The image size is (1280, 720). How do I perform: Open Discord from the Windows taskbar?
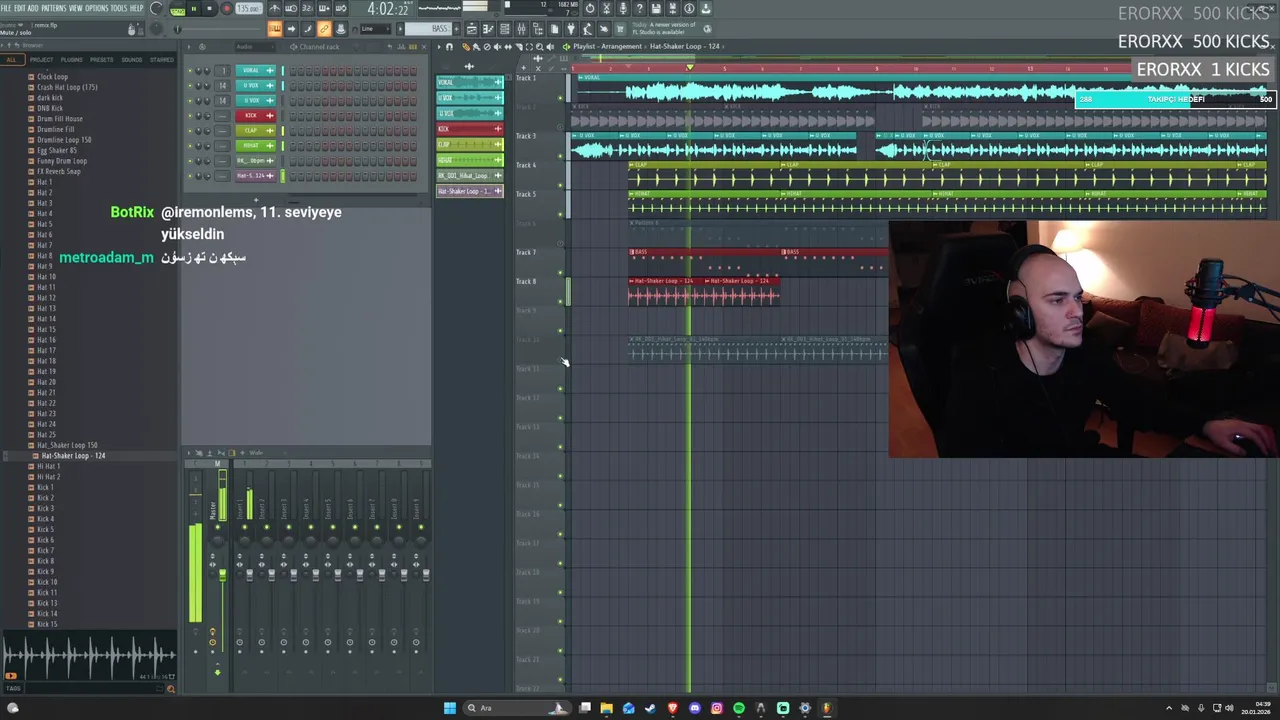(x=695, y=708)
